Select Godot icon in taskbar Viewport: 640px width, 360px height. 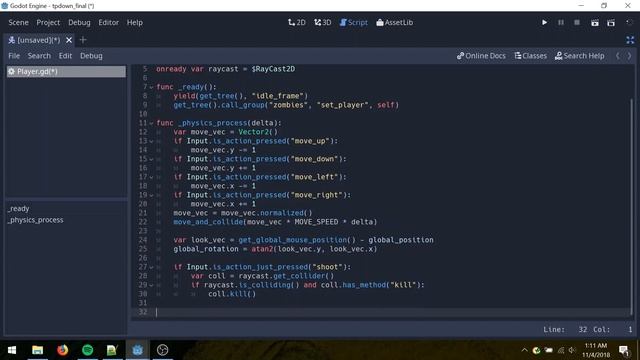click(x=138, y=350)
